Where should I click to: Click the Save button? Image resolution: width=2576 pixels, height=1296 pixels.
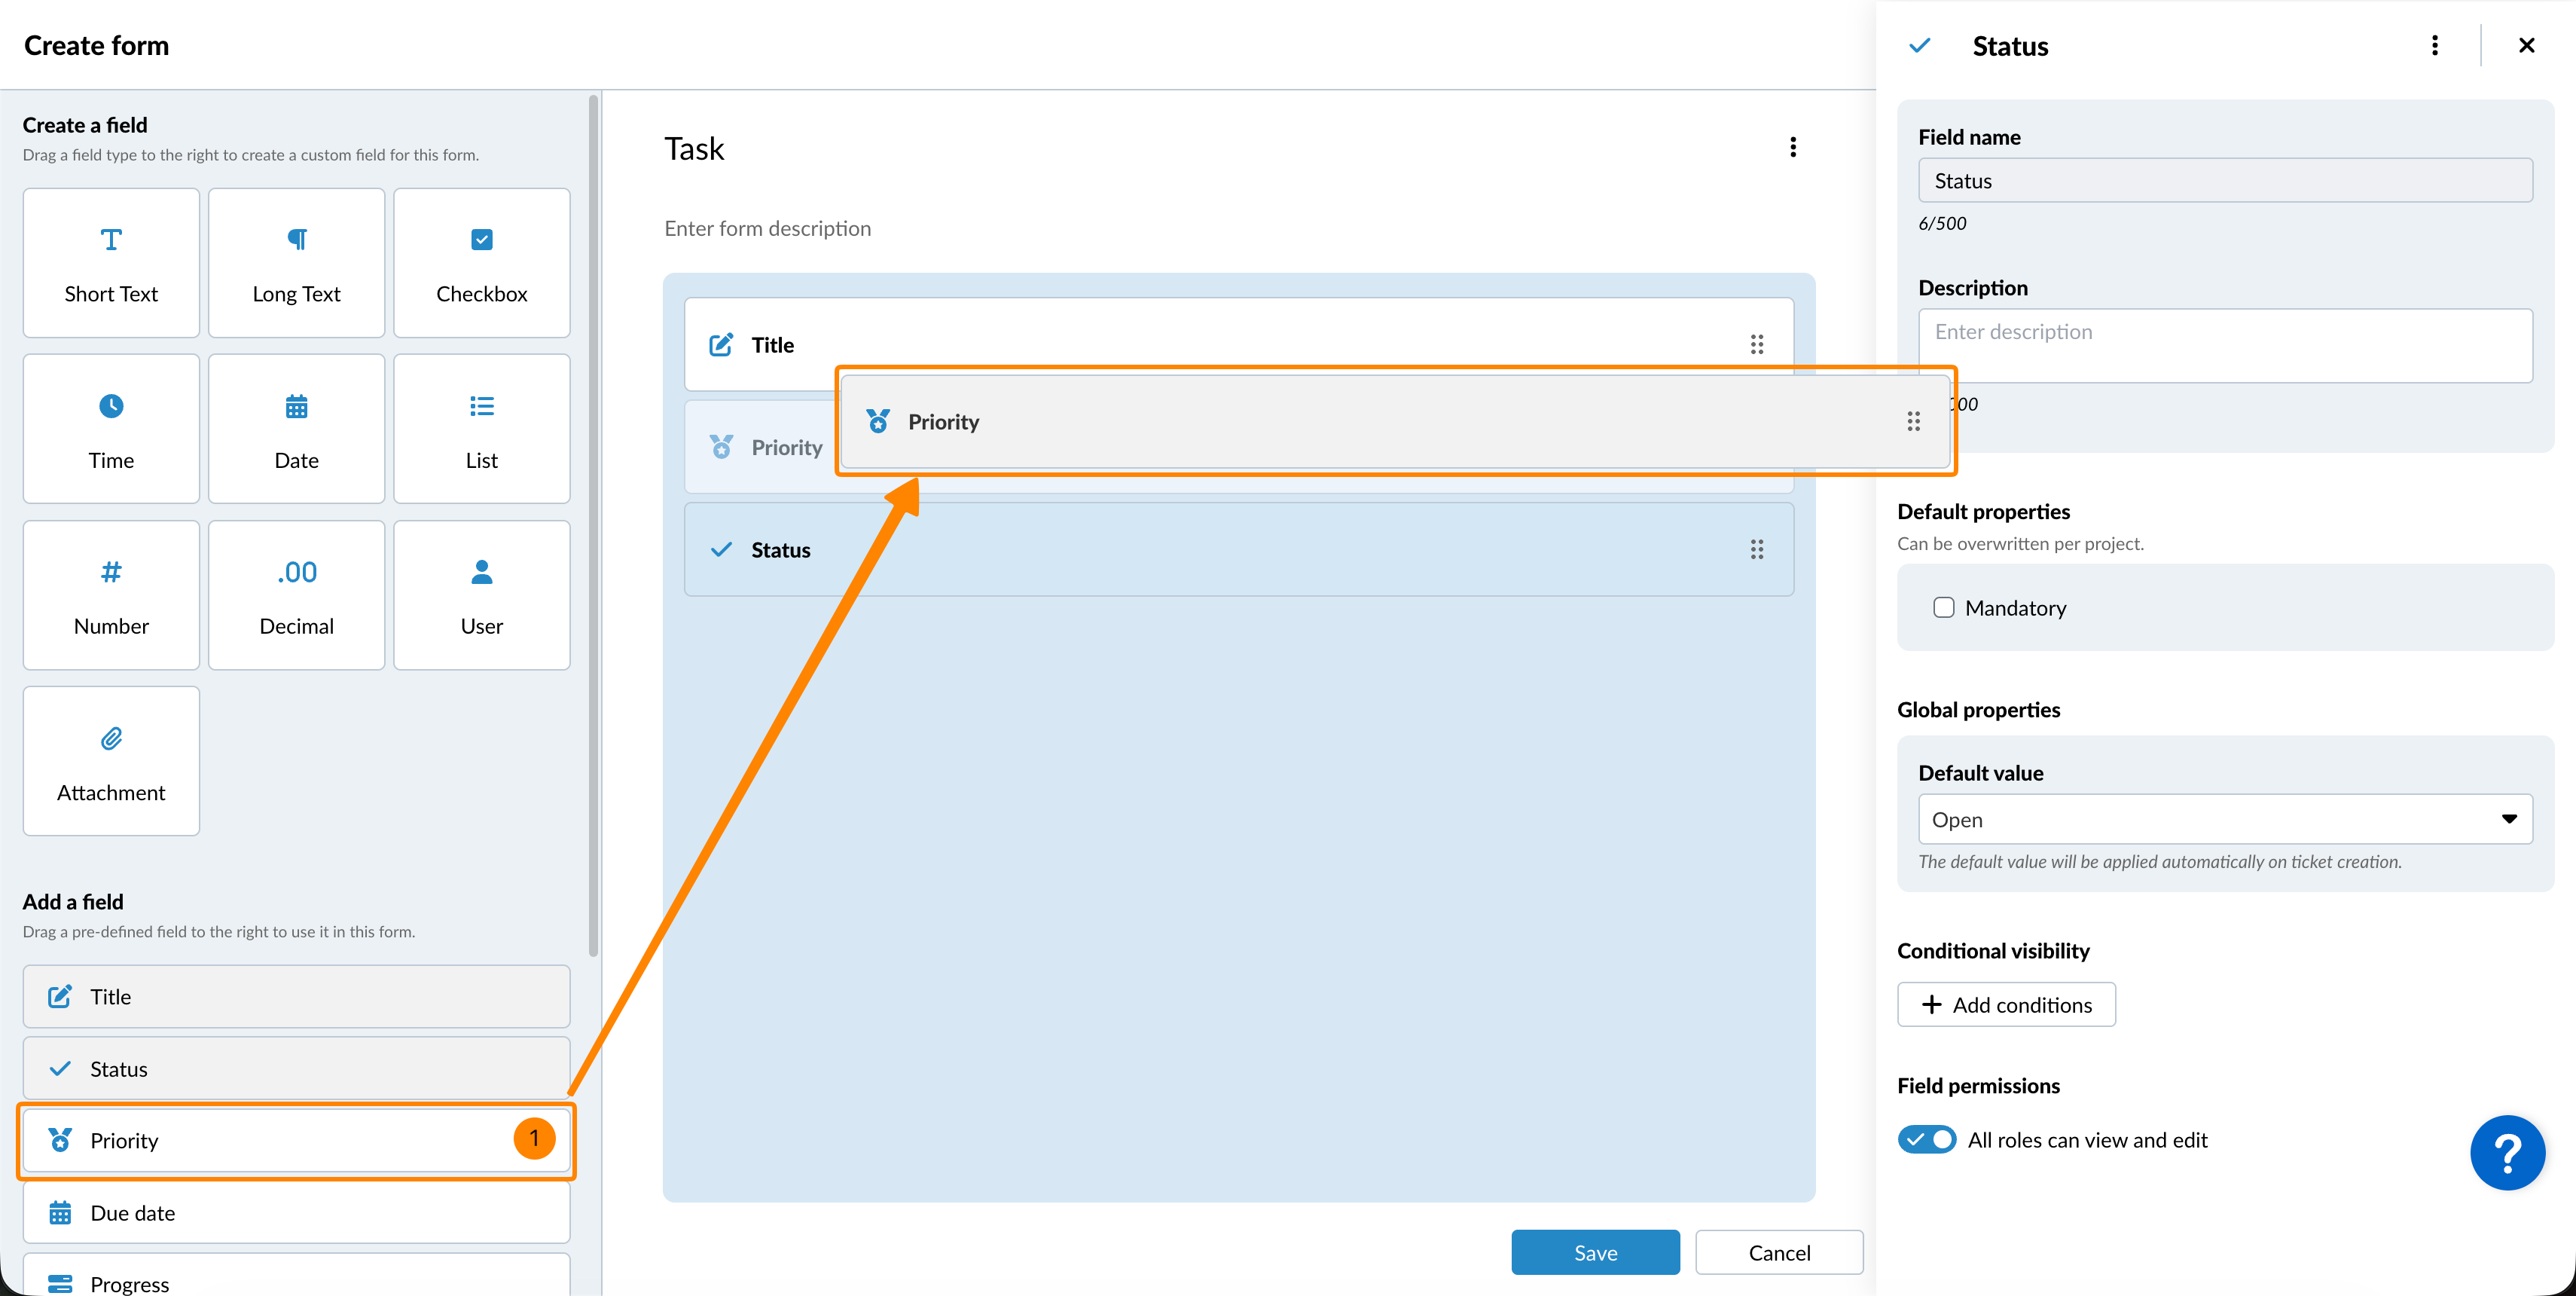click(1595, 1252)
